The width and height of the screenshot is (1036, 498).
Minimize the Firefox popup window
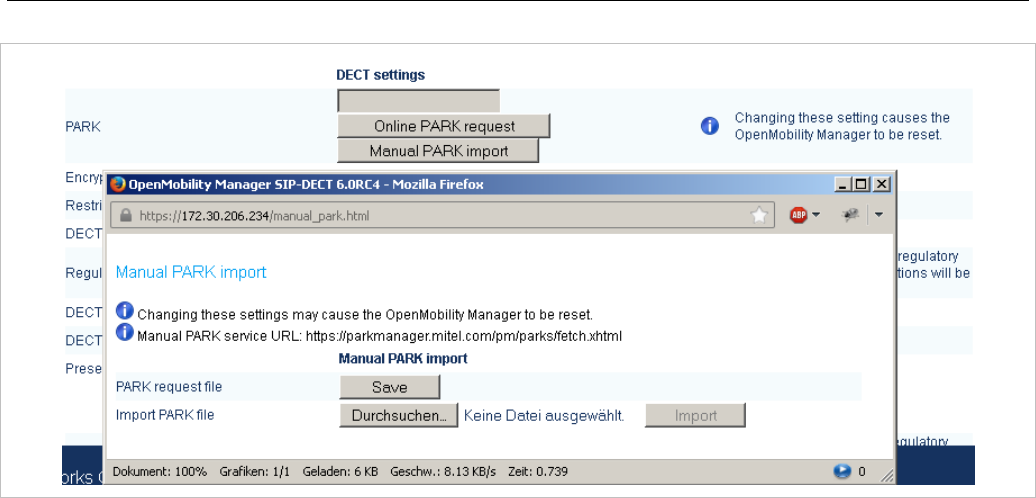tap(841, 184)
